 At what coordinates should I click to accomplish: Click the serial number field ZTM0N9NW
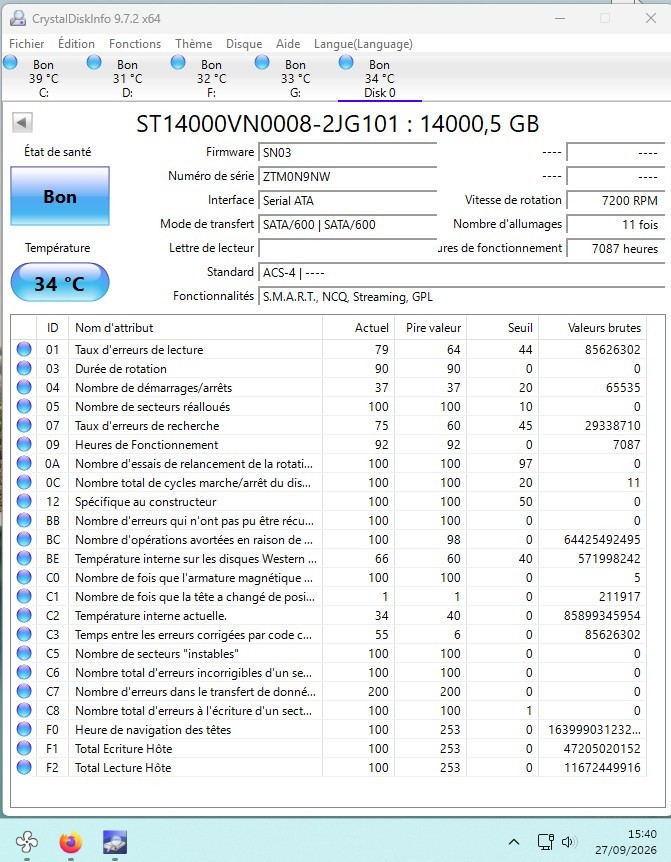pos(347,176)
